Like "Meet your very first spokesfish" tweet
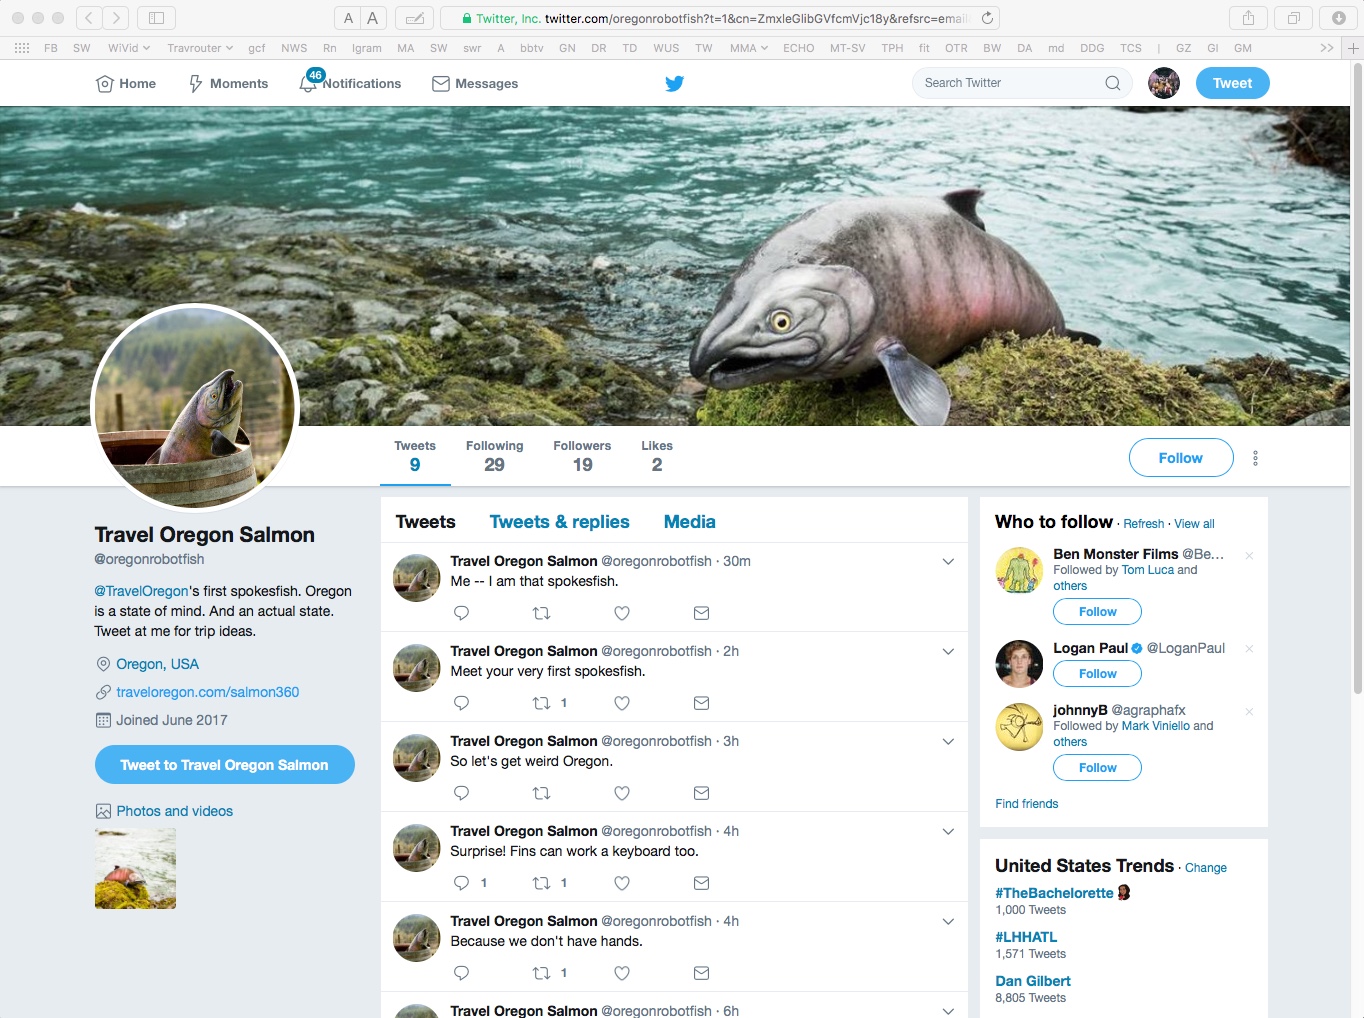This screenshot has width=1364, height=1018. click(x=622, y=703)
